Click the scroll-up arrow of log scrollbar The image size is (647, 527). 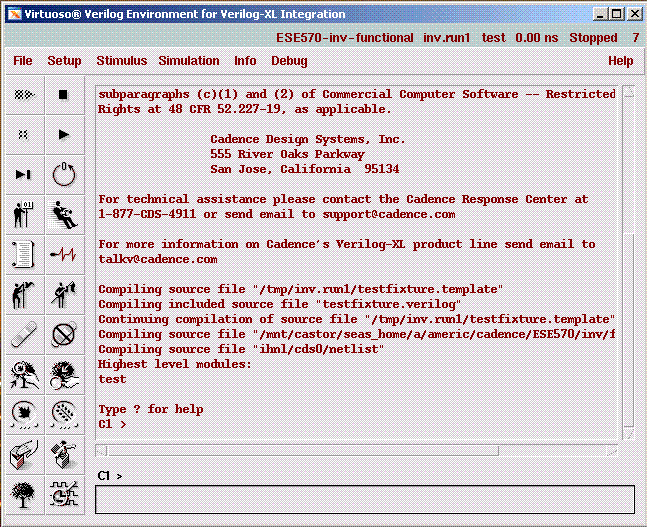coord(628,91)
